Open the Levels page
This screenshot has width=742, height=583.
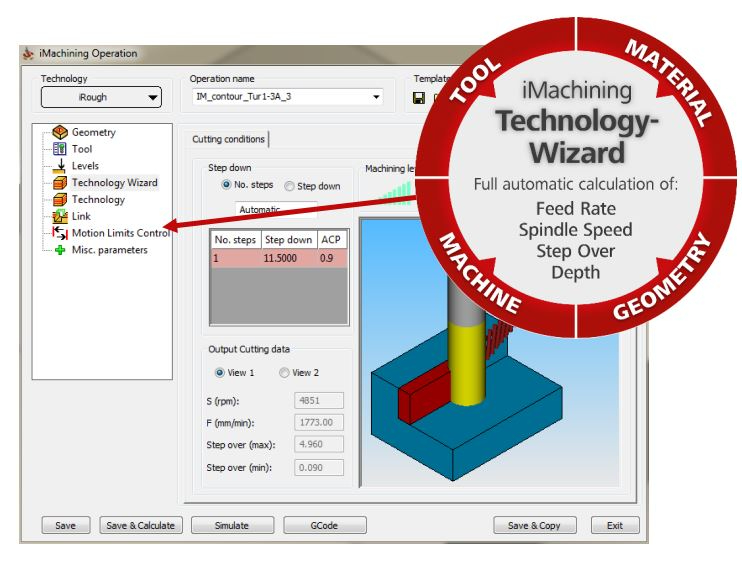(x=85, y=166)
